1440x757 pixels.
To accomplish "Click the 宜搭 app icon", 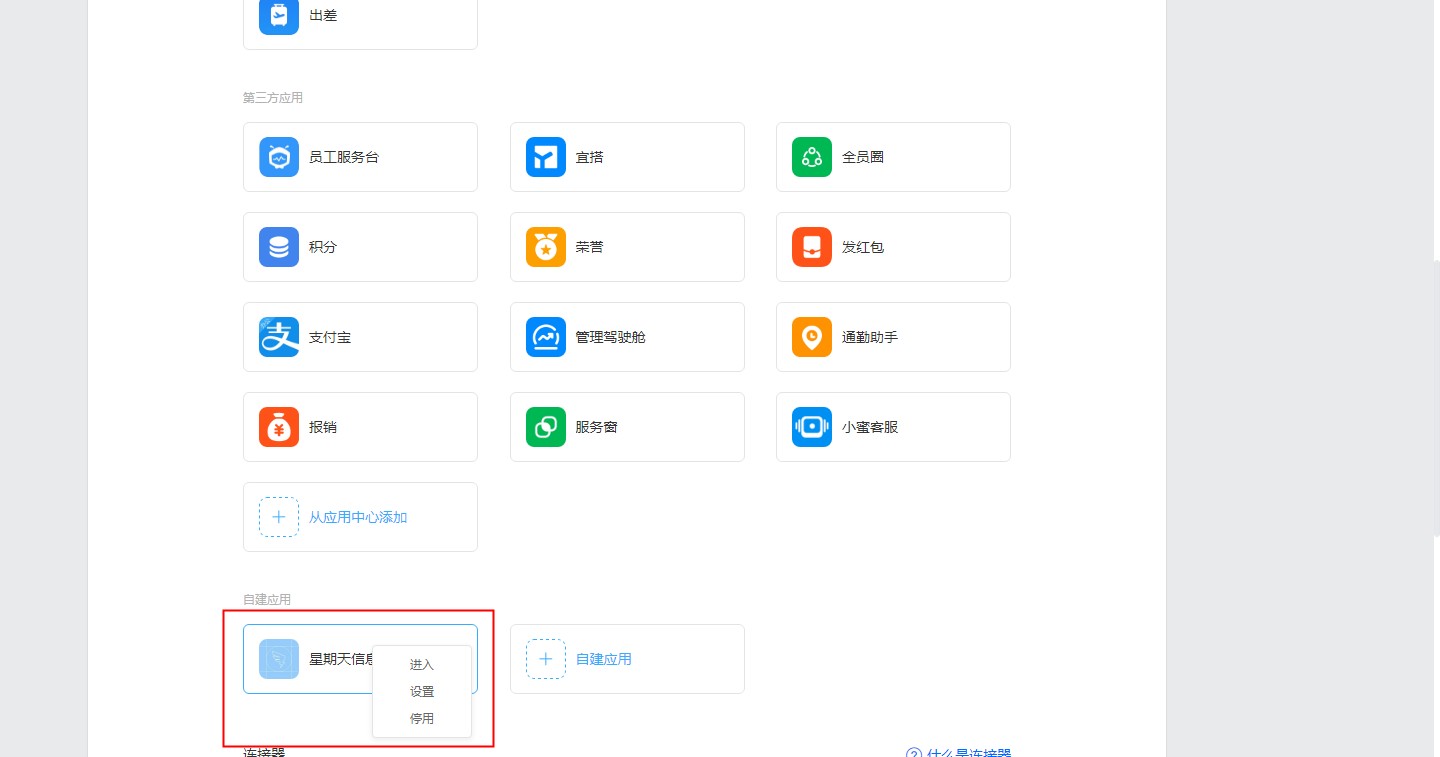I will [545, 157].
